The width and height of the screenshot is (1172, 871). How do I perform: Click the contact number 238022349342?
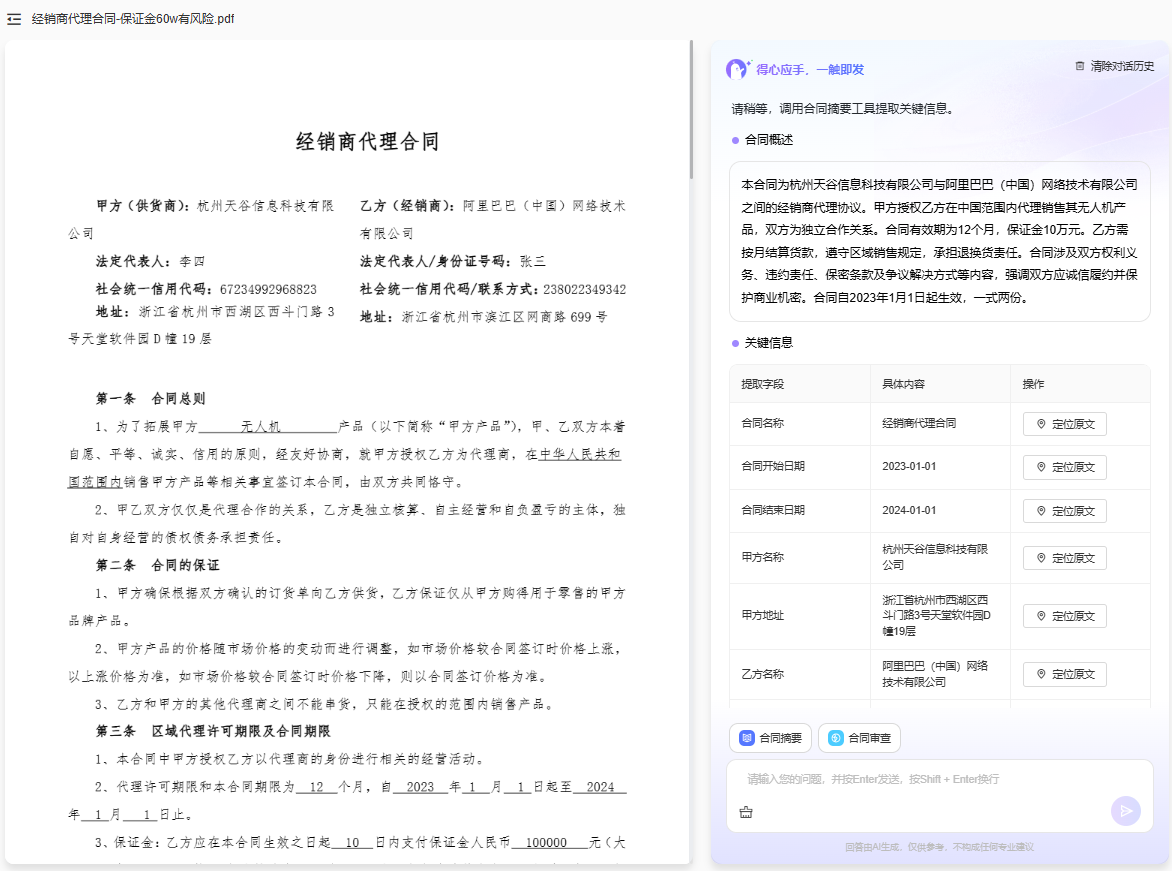[x=585, y=289]
